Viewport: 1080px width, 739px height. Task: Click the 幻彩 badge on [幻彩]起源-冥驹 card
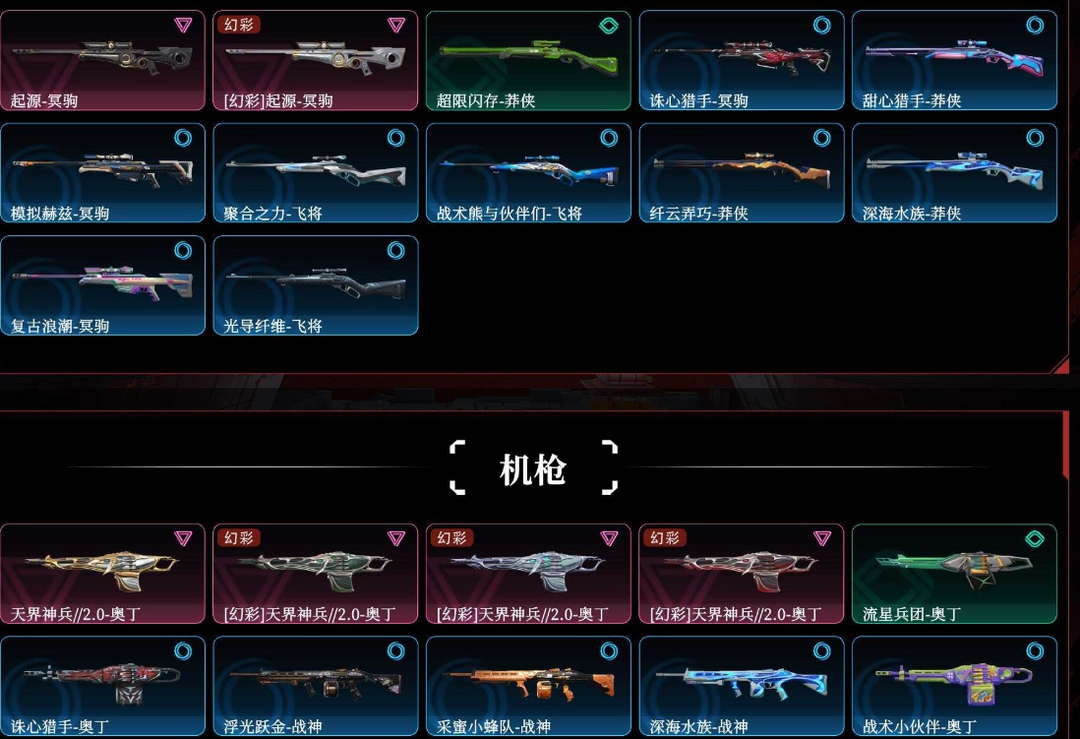238,25
